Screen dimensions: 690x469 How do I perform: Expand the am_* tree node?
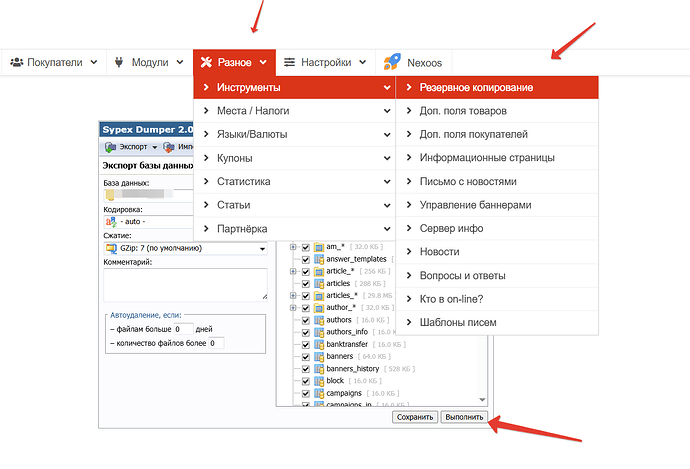[x=293, y=247]
